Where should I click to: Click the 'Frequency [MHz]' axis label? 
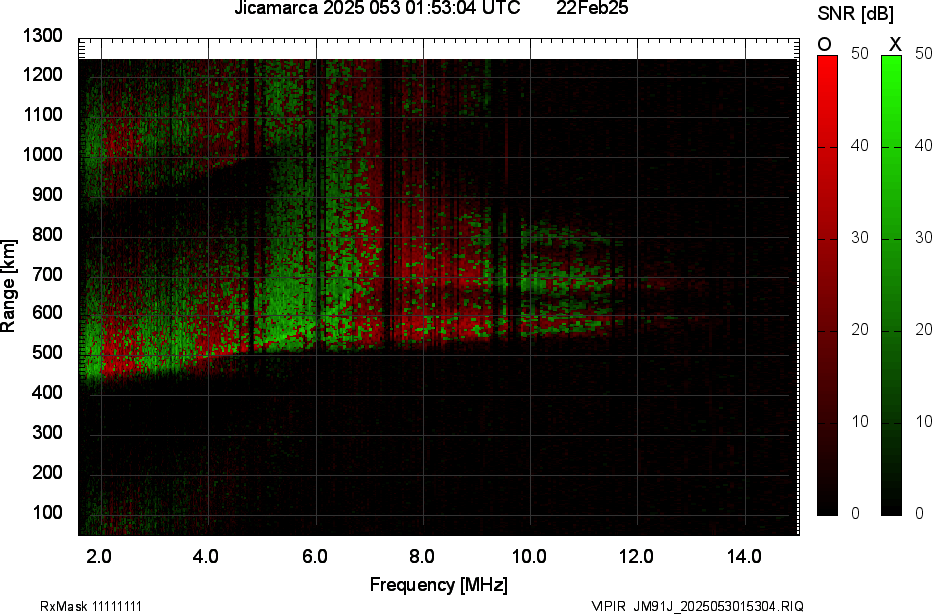(x=439, y=585)
